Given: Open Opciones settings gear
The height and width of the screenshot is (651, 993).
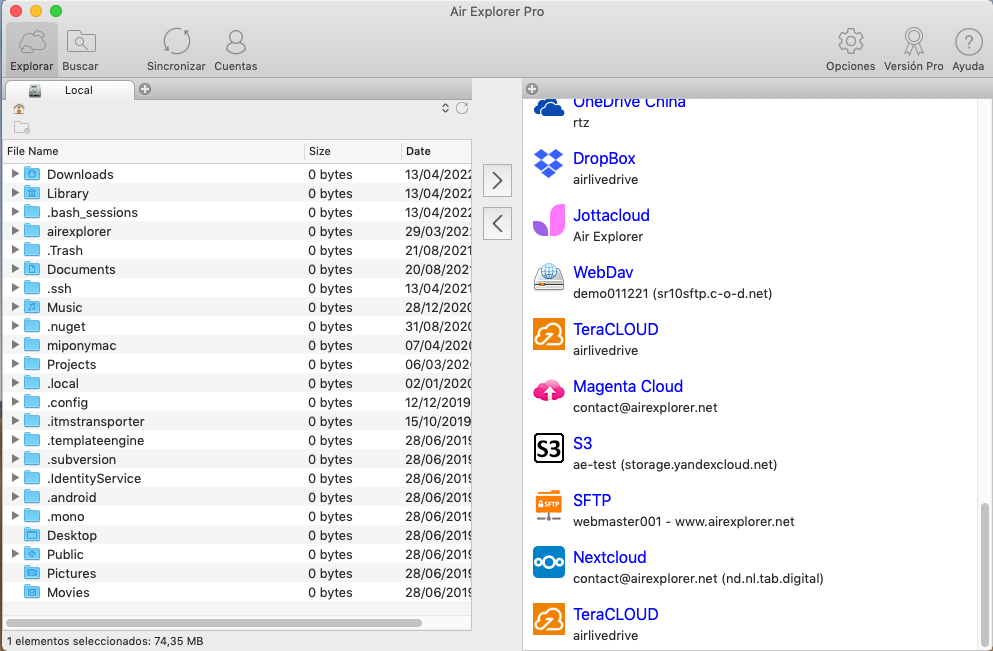Looking at the screenshot, I should point(851,49).
